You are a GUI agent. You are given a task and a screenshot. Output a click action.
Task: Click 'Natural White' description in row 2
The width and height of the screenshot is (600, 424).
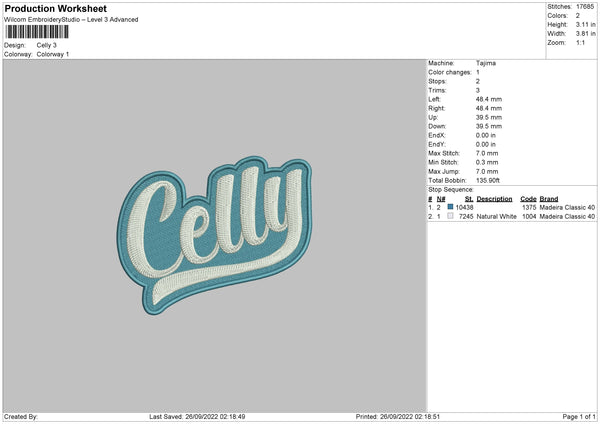pos(496,216)
